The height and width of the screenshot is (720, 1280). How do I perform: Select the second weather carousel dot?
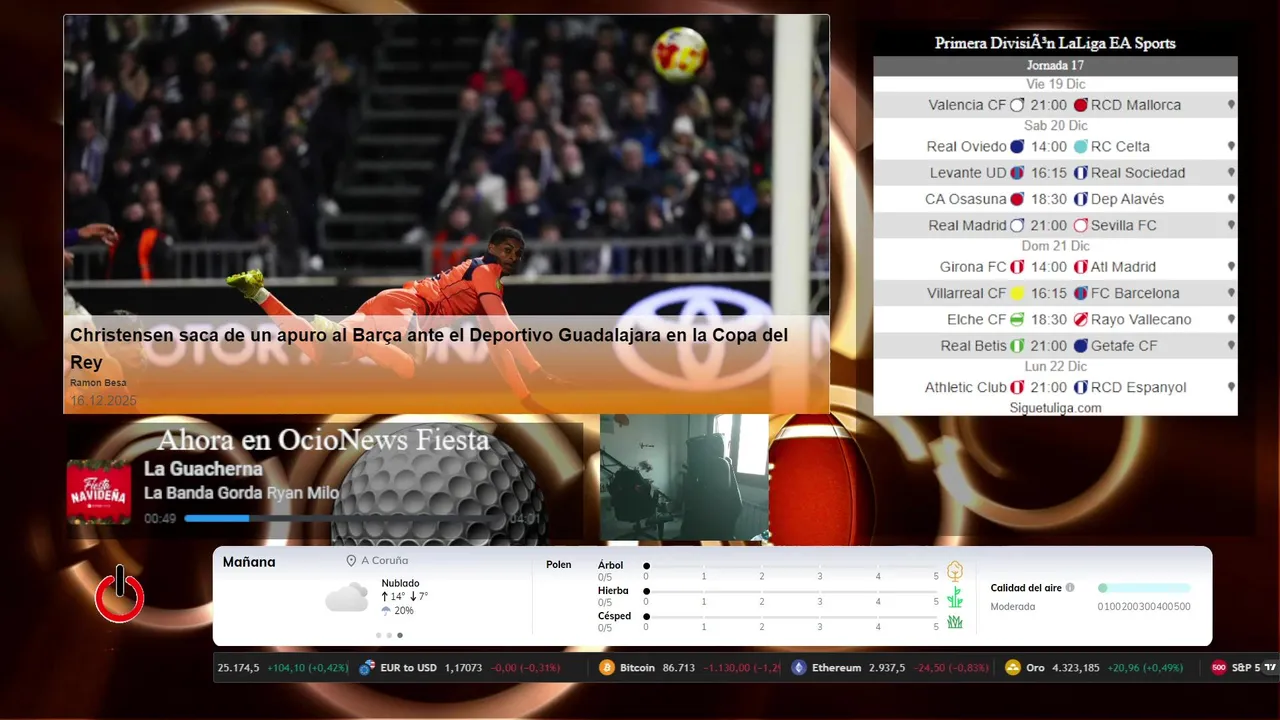389,635
